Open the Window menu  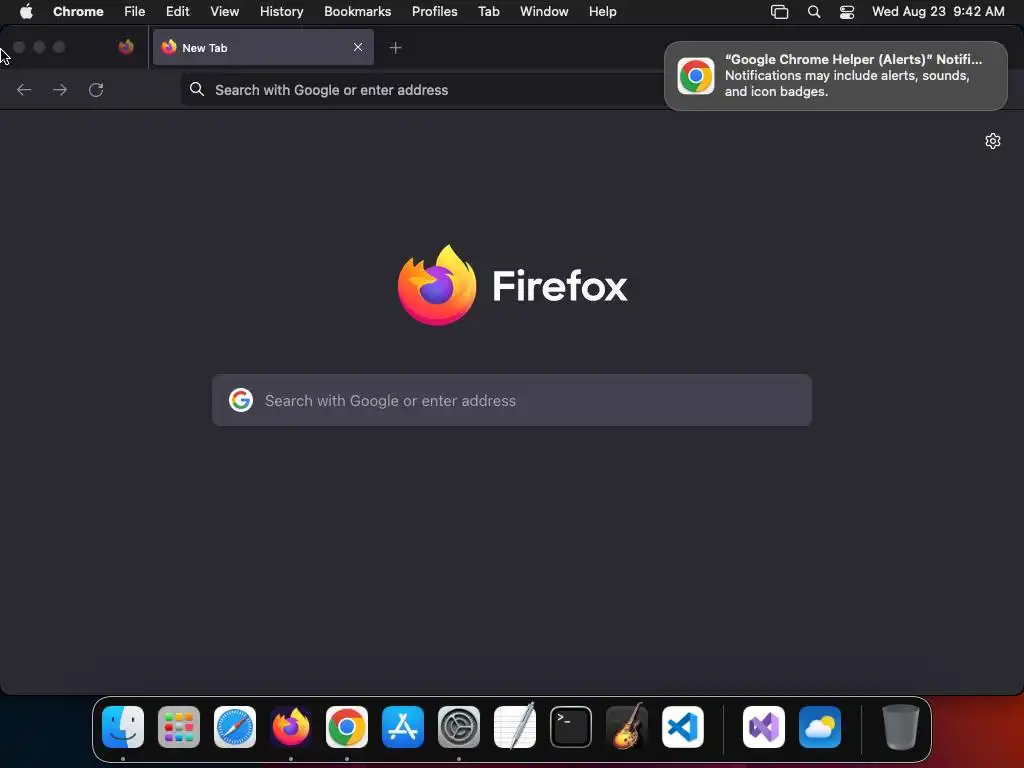click(x=544, y=11)
